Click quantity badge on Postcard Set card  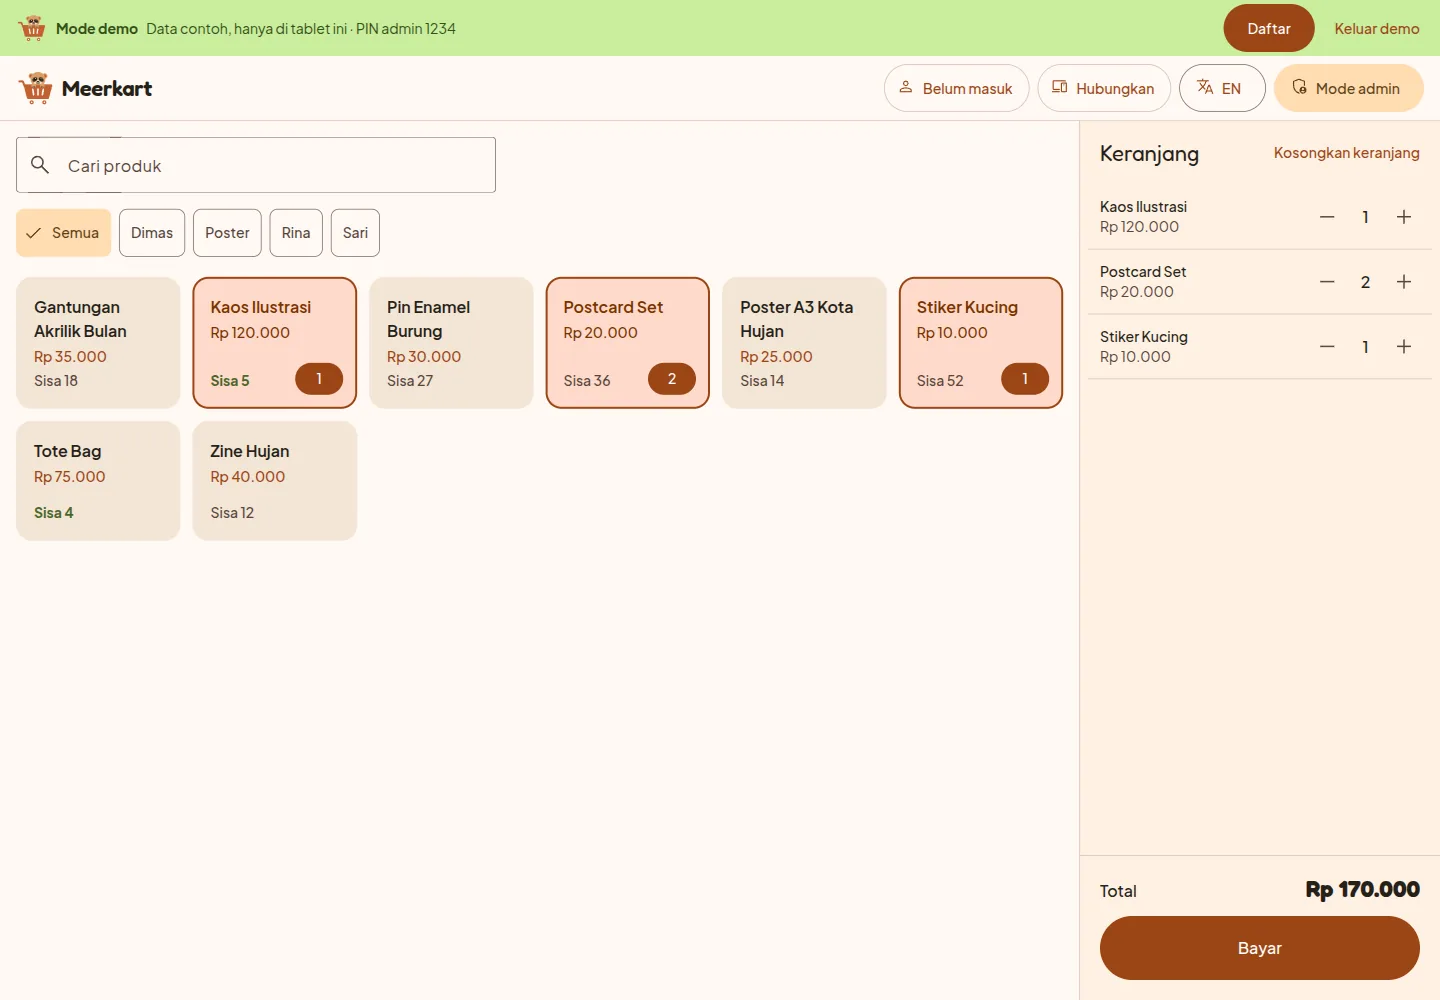pos(672,379)
